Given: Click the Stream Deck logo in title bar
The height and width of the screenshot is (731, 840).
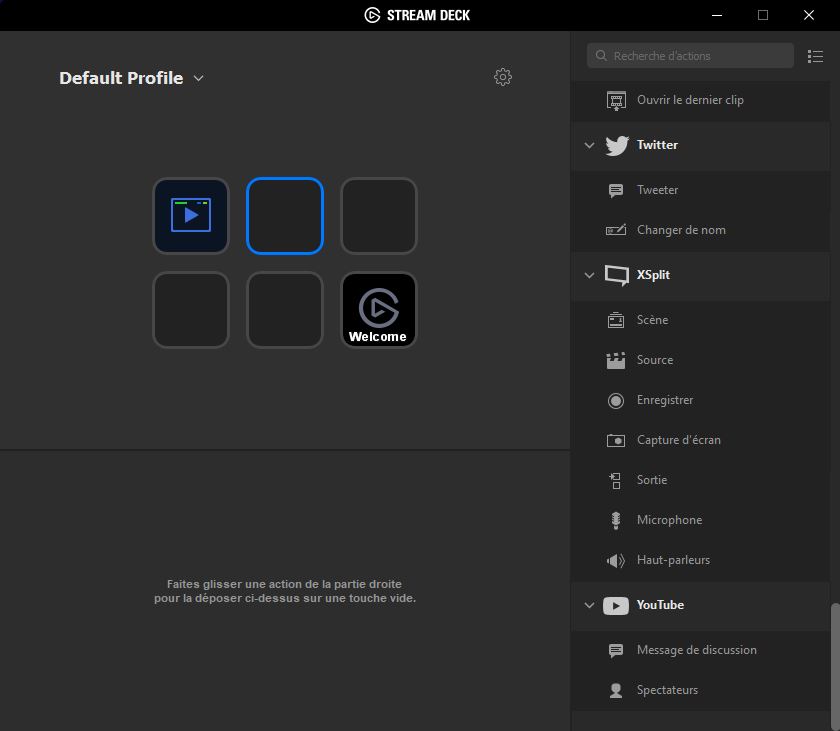Looking at the screenshot, I should click(x=372, y=15).
